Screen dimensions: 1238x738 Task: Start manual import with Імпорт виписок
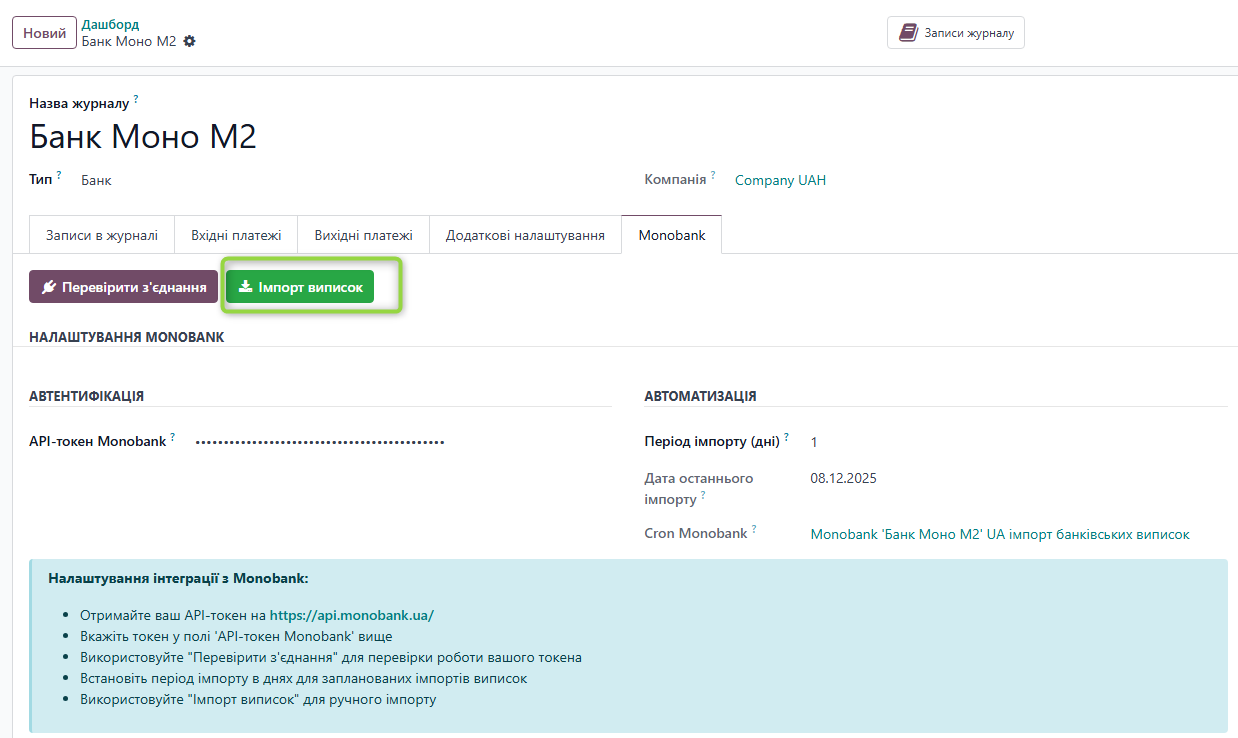(x=300, y=287)
